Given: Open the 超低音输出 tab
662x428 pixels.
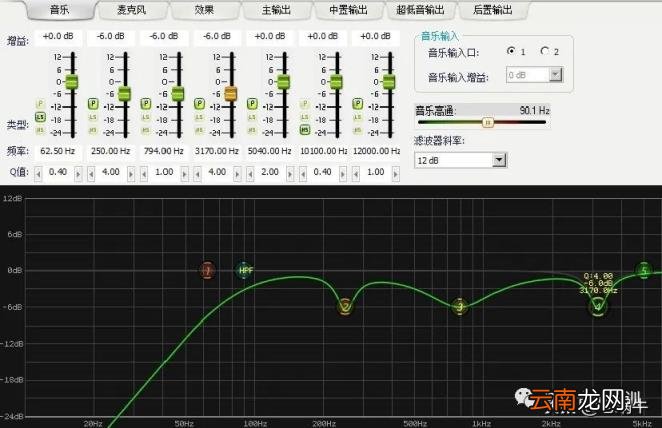Looking at the screenshot, I should tap(421, 10).
